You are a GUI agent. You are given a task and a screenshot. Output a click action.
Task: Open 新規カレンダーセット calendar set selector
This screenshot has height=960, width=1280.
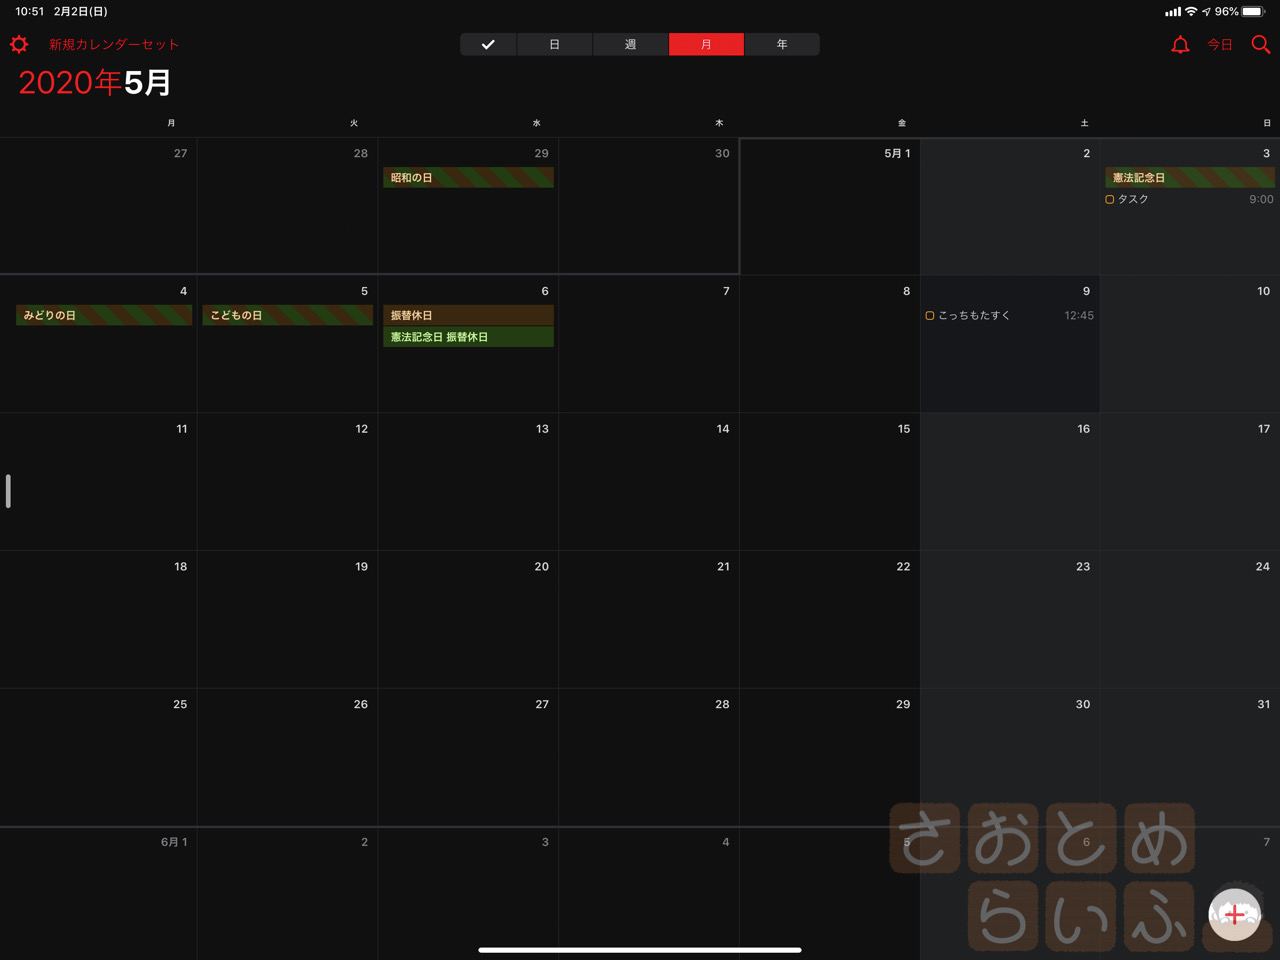pos(114,44)
